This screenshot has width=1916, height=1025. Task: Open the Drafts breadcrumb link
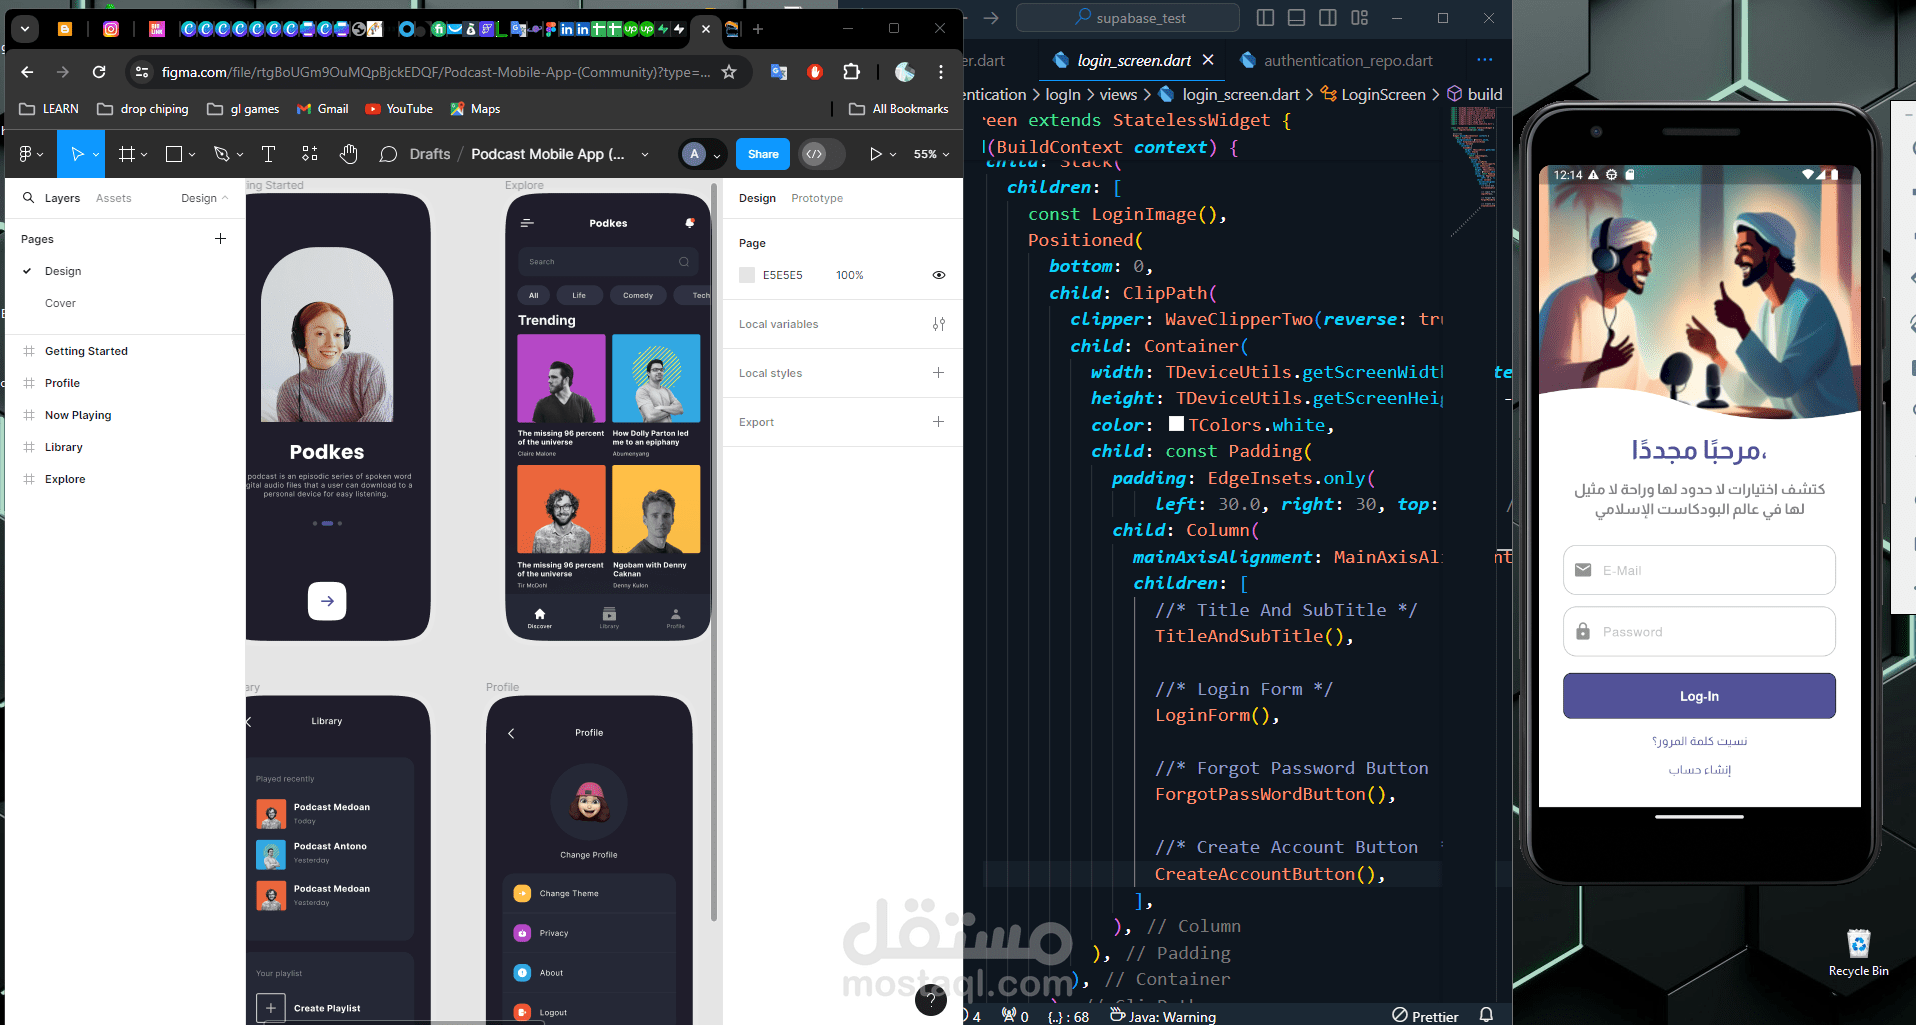(430, 154)
